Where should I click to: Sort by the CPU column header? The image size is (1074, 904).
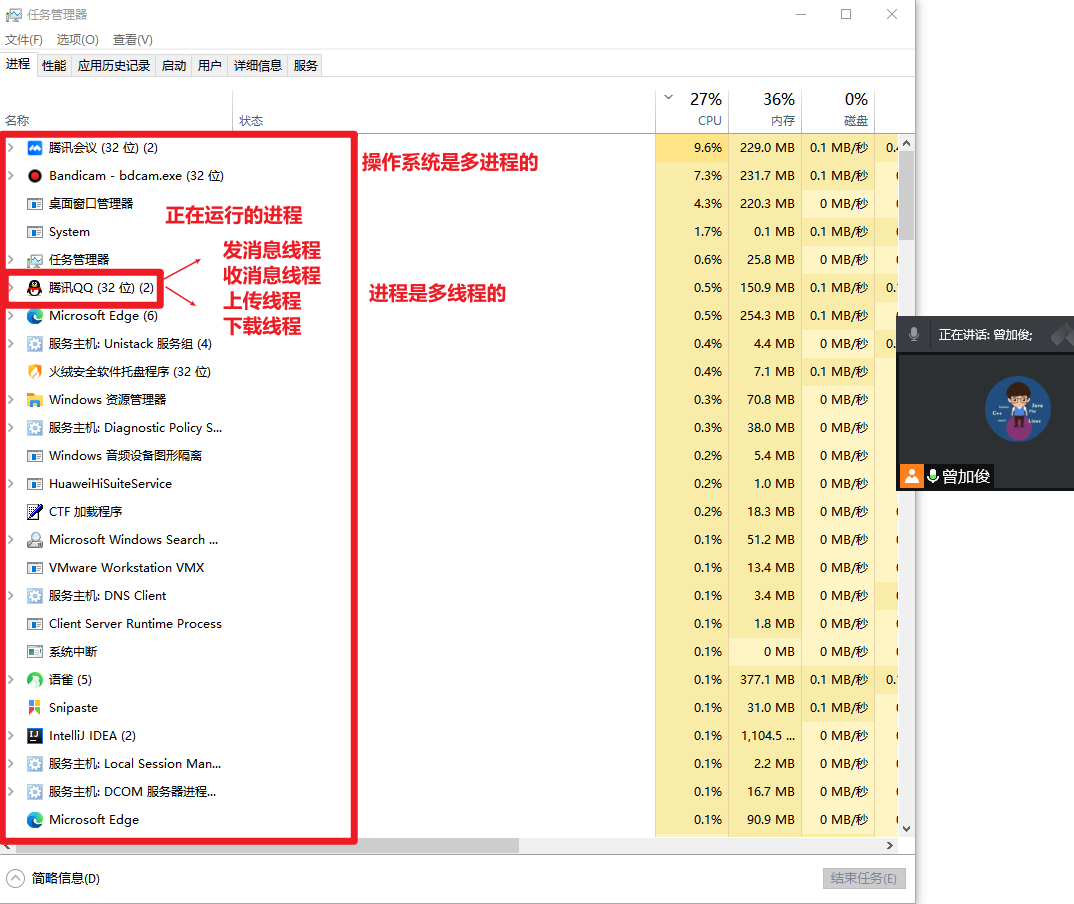(692, 110)
